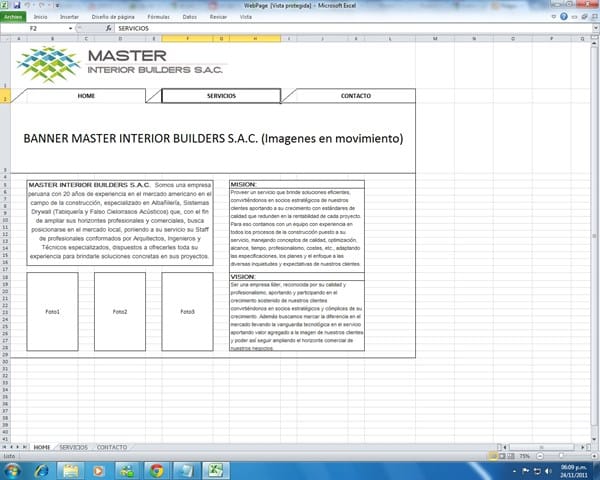Click the Undo arrow in quick access toolbar

[x=28, y=5]
